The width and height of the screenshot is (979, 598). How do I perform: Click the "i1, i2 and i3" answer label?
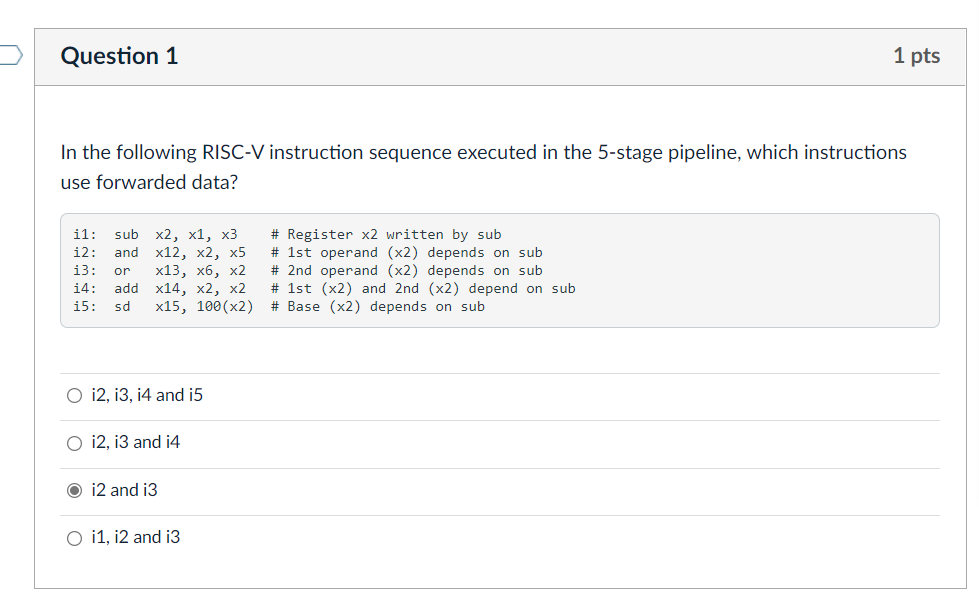coord(136,537)
